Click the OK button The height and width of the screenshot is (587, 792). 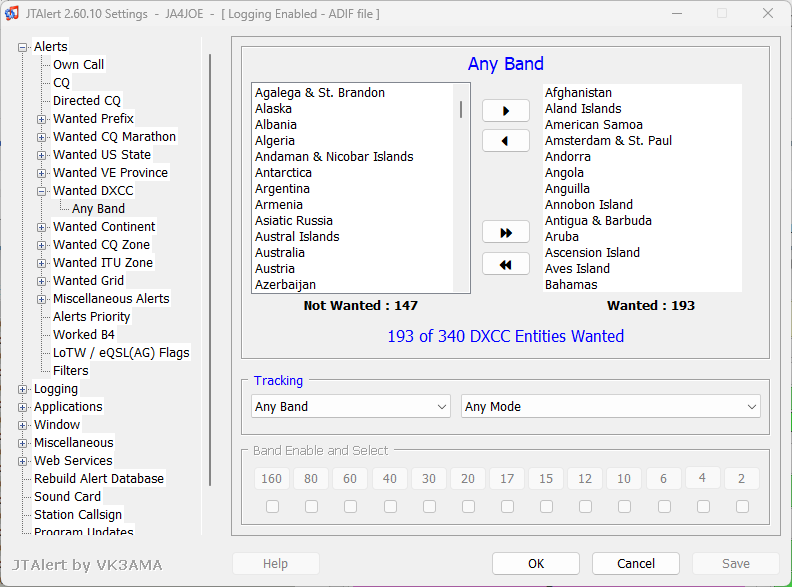pos(536,564)
